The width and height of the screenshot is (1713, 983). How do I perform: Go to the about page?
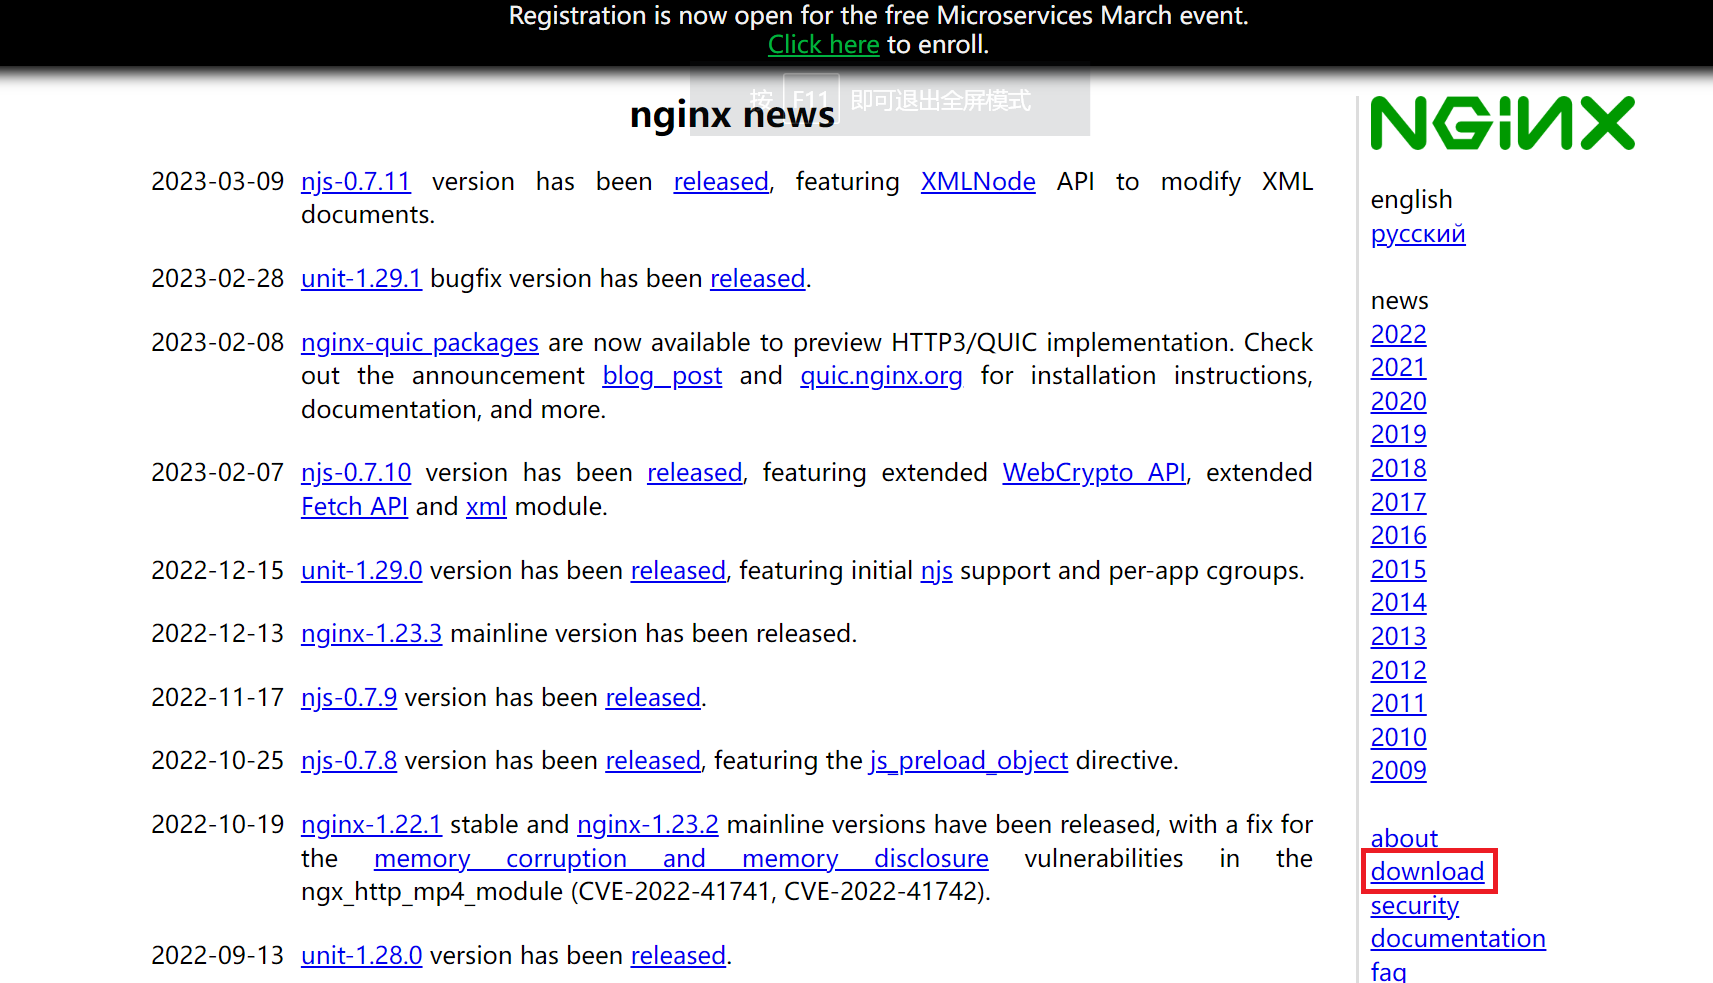pos(1404,838)
